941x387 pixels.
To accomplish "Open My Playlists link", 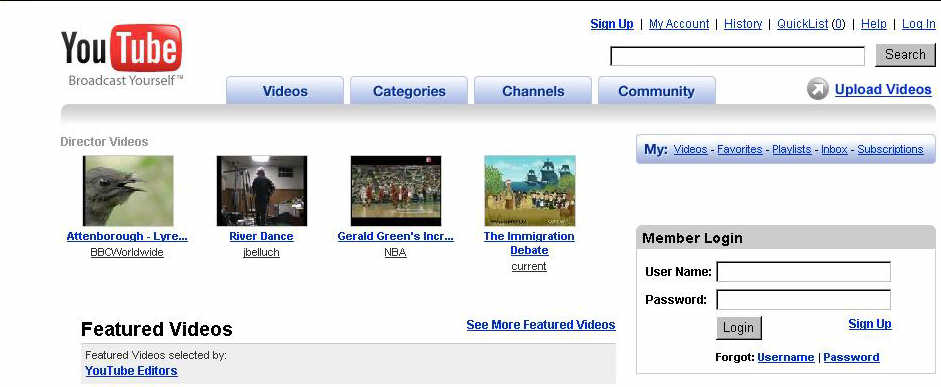I will pos(792,149).
